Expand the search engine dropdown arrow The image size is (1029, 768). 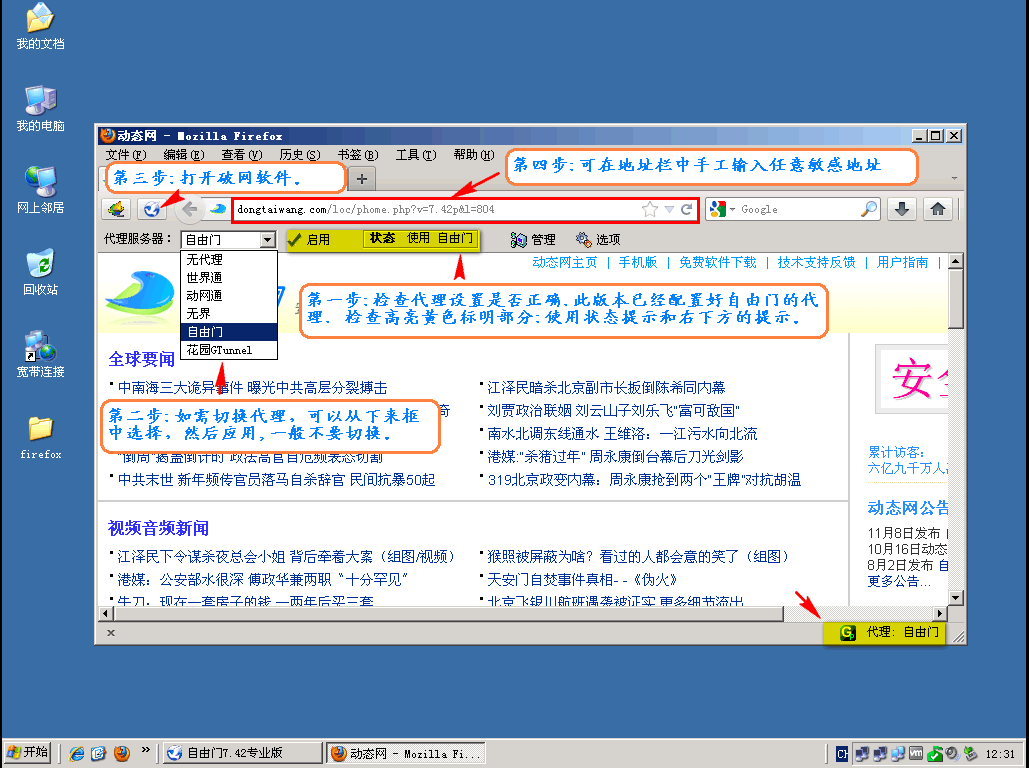pos(732,209)
